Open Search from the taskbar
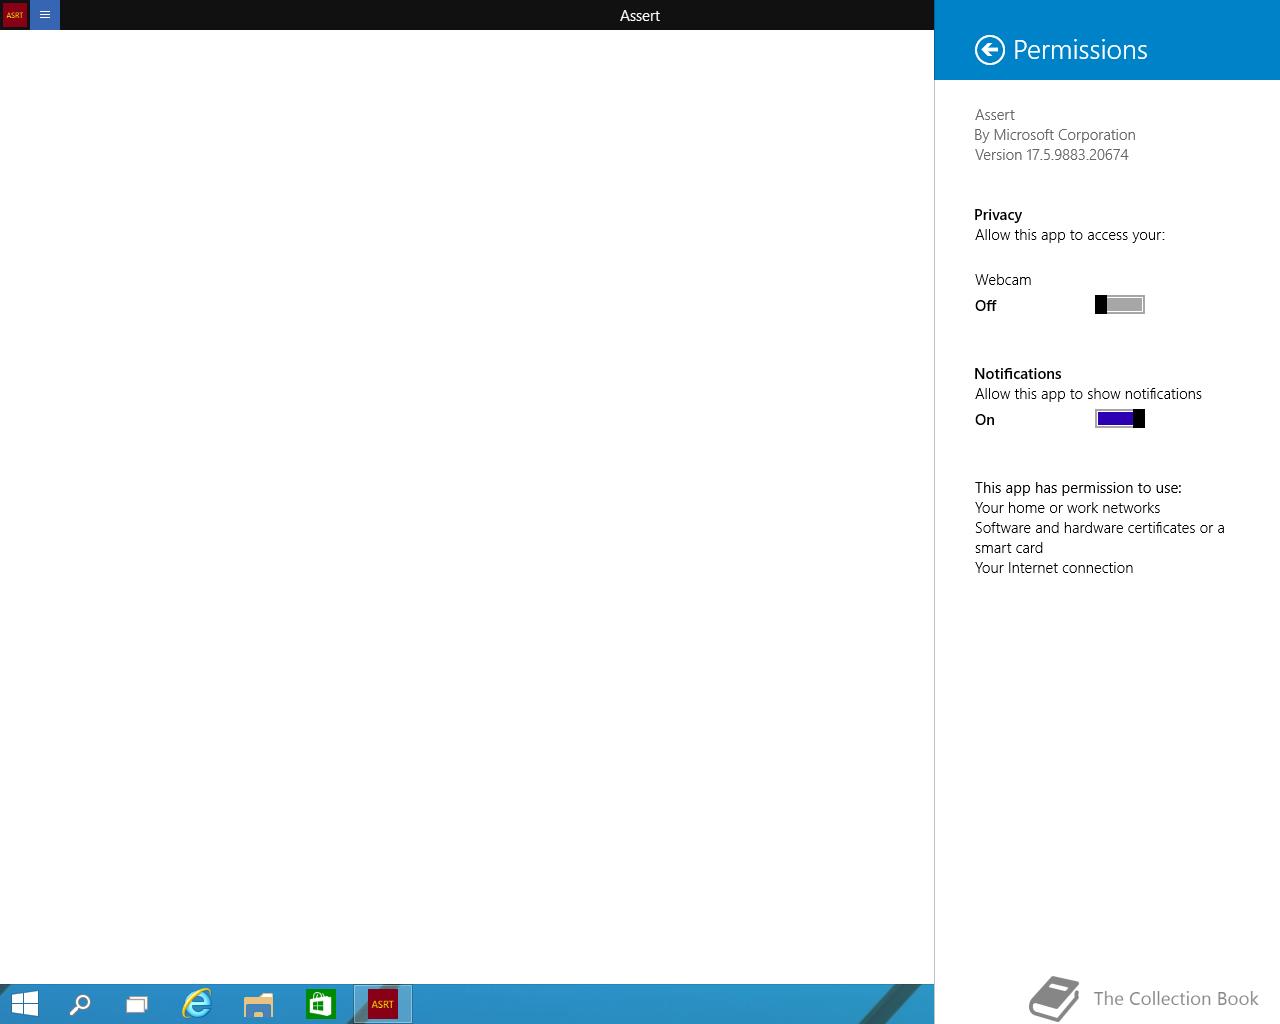Viewport: 1280px width, 1024px height. point(80,1004)
